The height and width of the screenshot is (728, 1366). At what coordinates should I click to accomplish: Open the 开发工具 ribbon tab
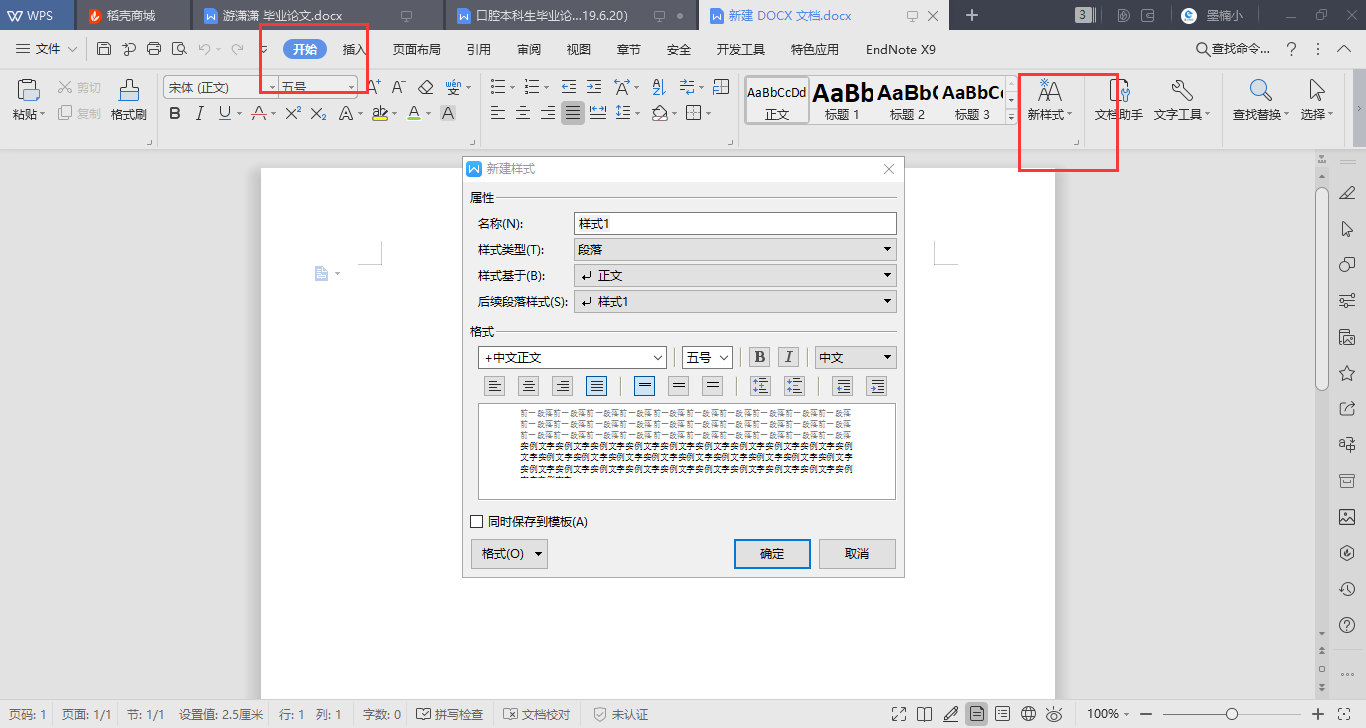(741, 49)
